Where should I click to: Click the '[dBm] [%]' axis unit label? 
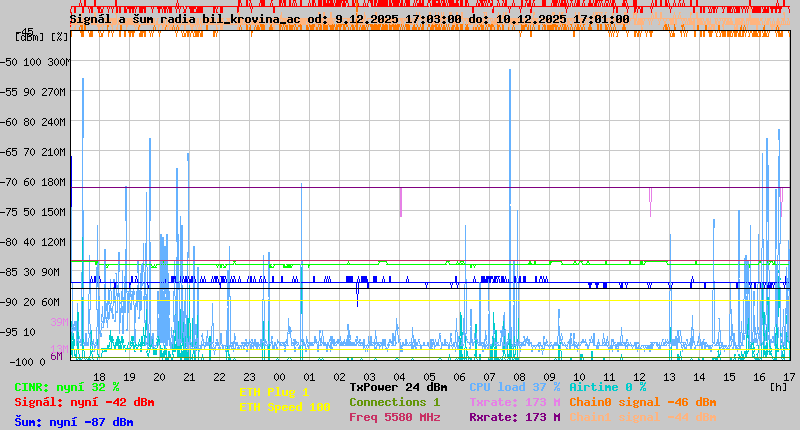(x=41, y=37)
